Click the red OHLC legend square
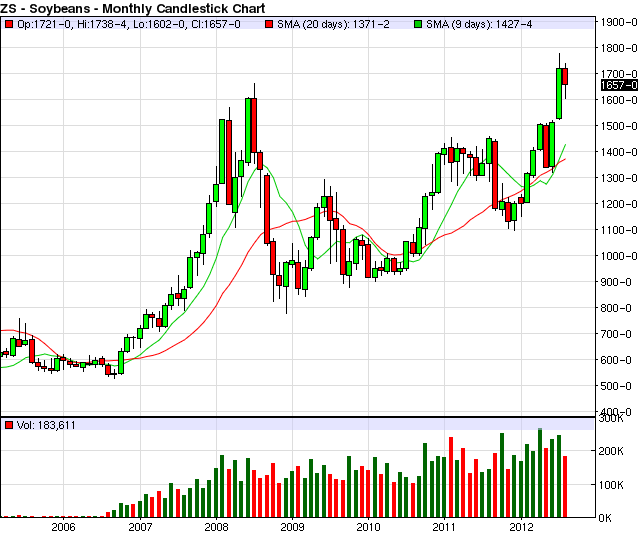Screen dimensions: 640x536 click(x=9, y=24)
